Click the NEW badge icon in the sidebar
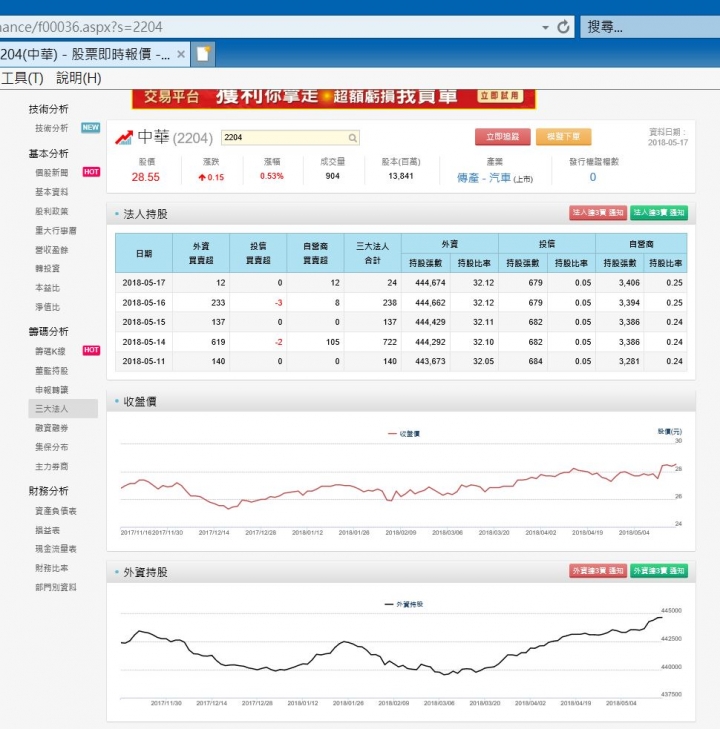720x729 pixels. point(90,127)
